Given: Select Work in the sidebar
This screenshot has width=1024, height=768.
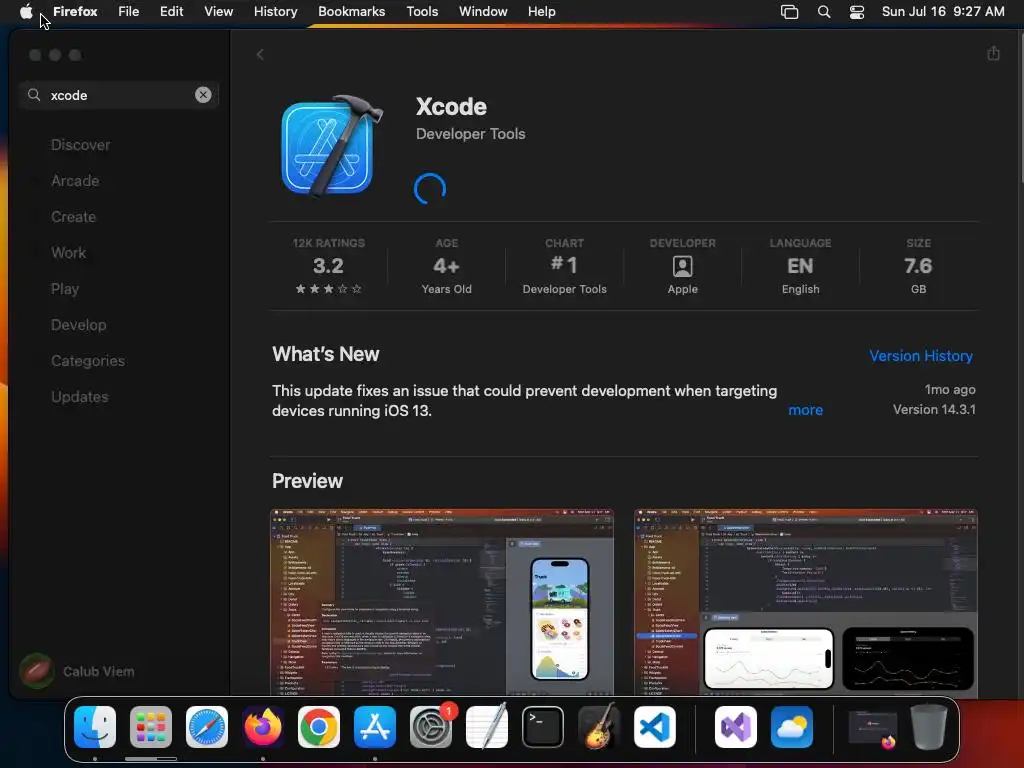Looking at the screenshot, I should (x=69, y=253).
